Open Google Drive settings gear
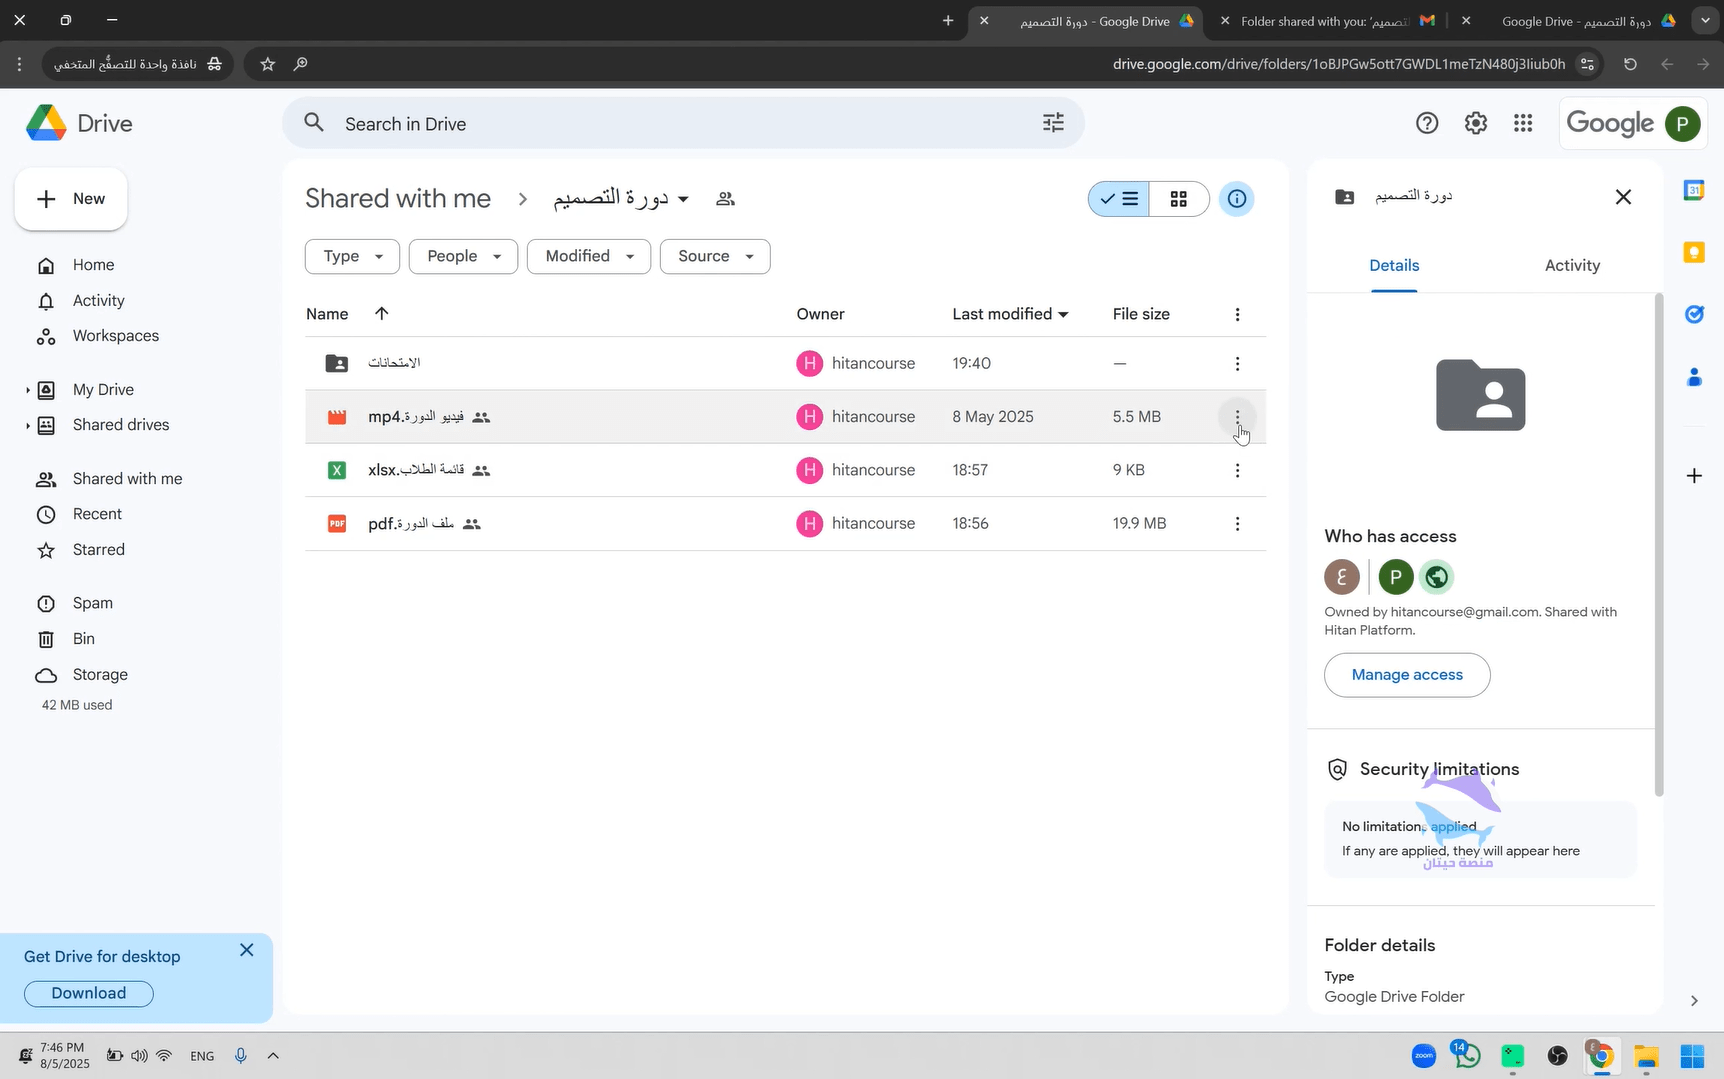Screen dimensions: 1724x1079 coord(1475,123)
